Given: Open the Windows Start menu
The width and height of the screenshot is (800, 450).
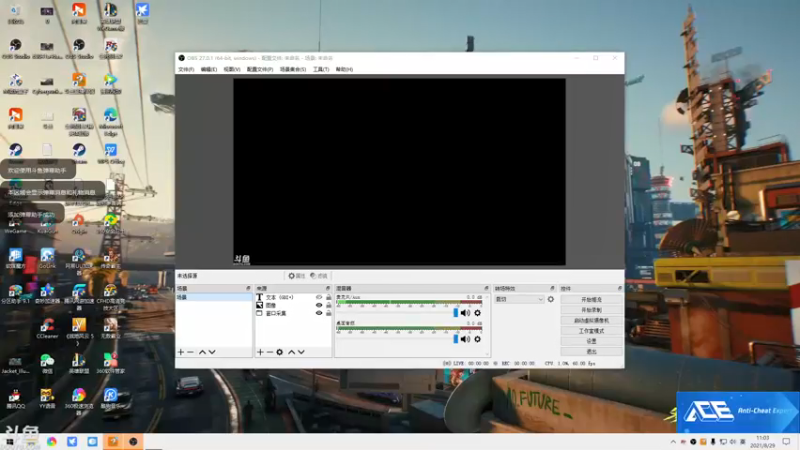Looking at the screenshot, I should (x=10, y=442).
